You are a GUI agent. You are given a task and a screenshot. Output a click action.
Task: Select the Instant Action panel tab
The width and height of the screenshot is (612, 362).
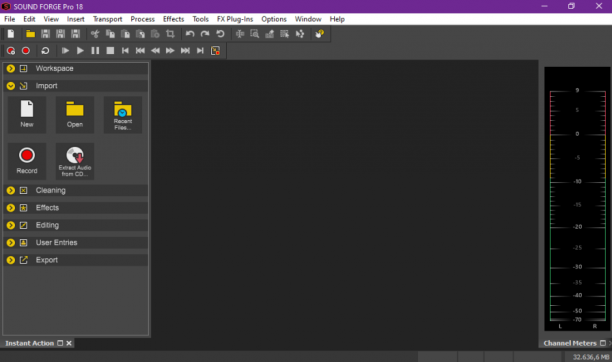(29, 343)
